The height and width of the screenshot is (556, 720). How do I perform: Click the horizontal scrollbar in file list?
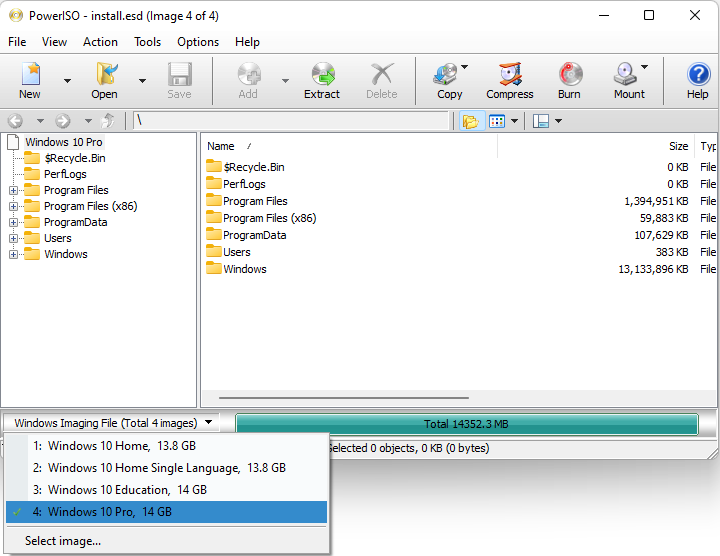click(x=400, y=398)
